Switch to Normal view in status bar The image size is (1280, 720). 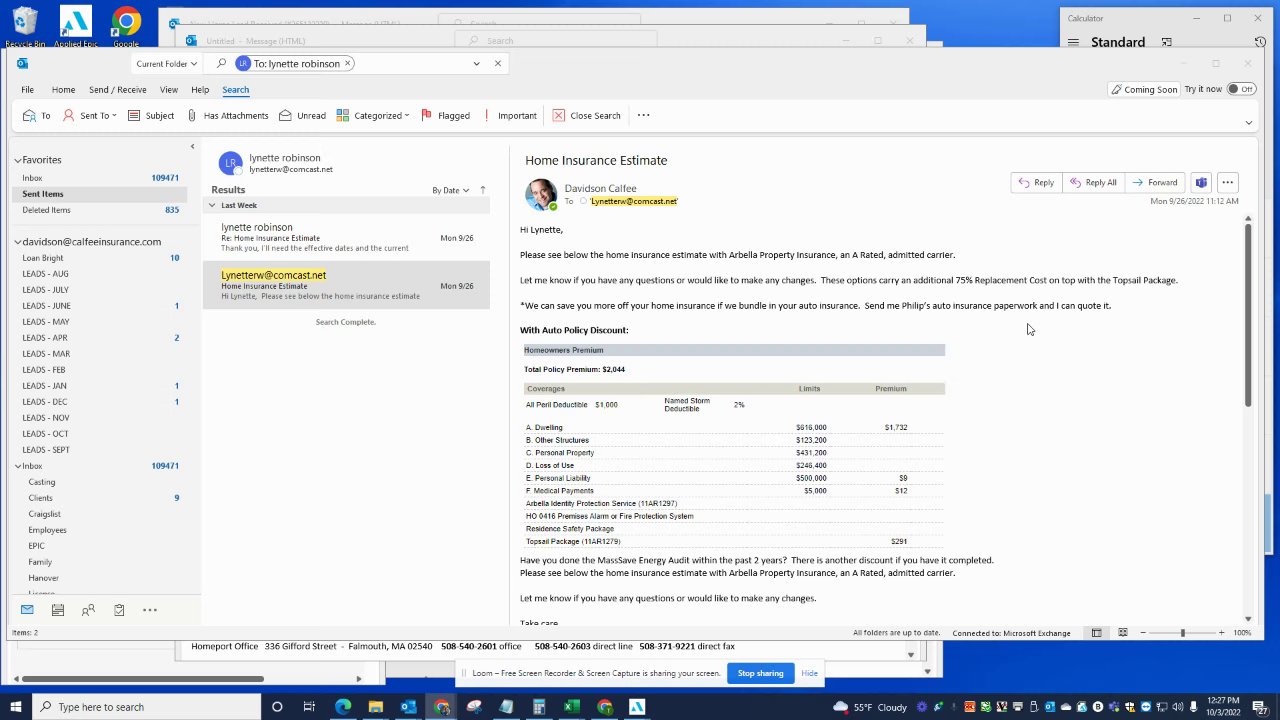1097,633
